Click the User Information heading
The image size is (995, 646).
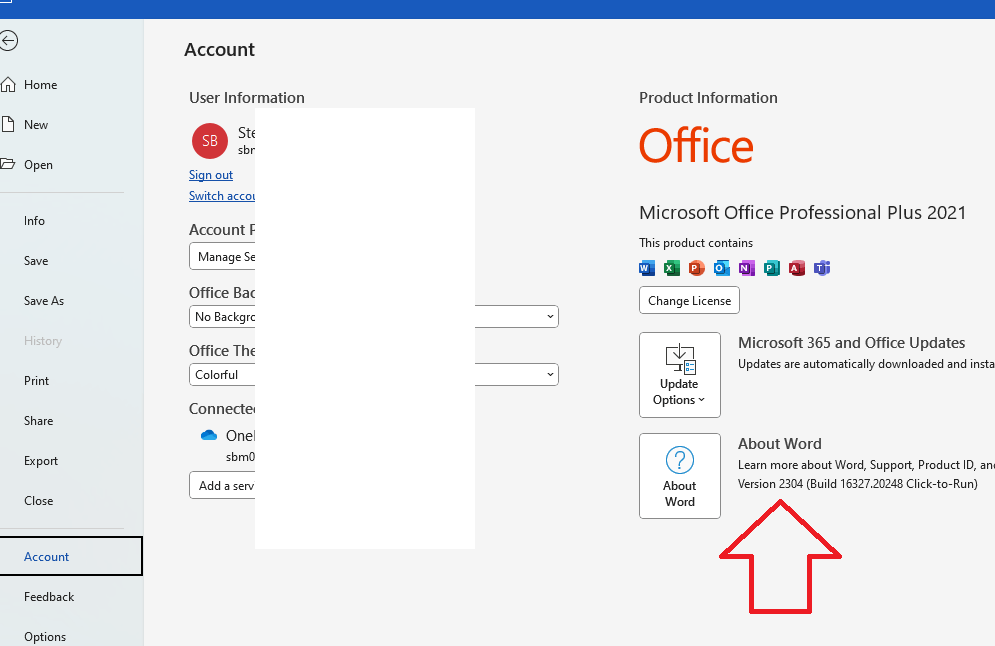247,98
